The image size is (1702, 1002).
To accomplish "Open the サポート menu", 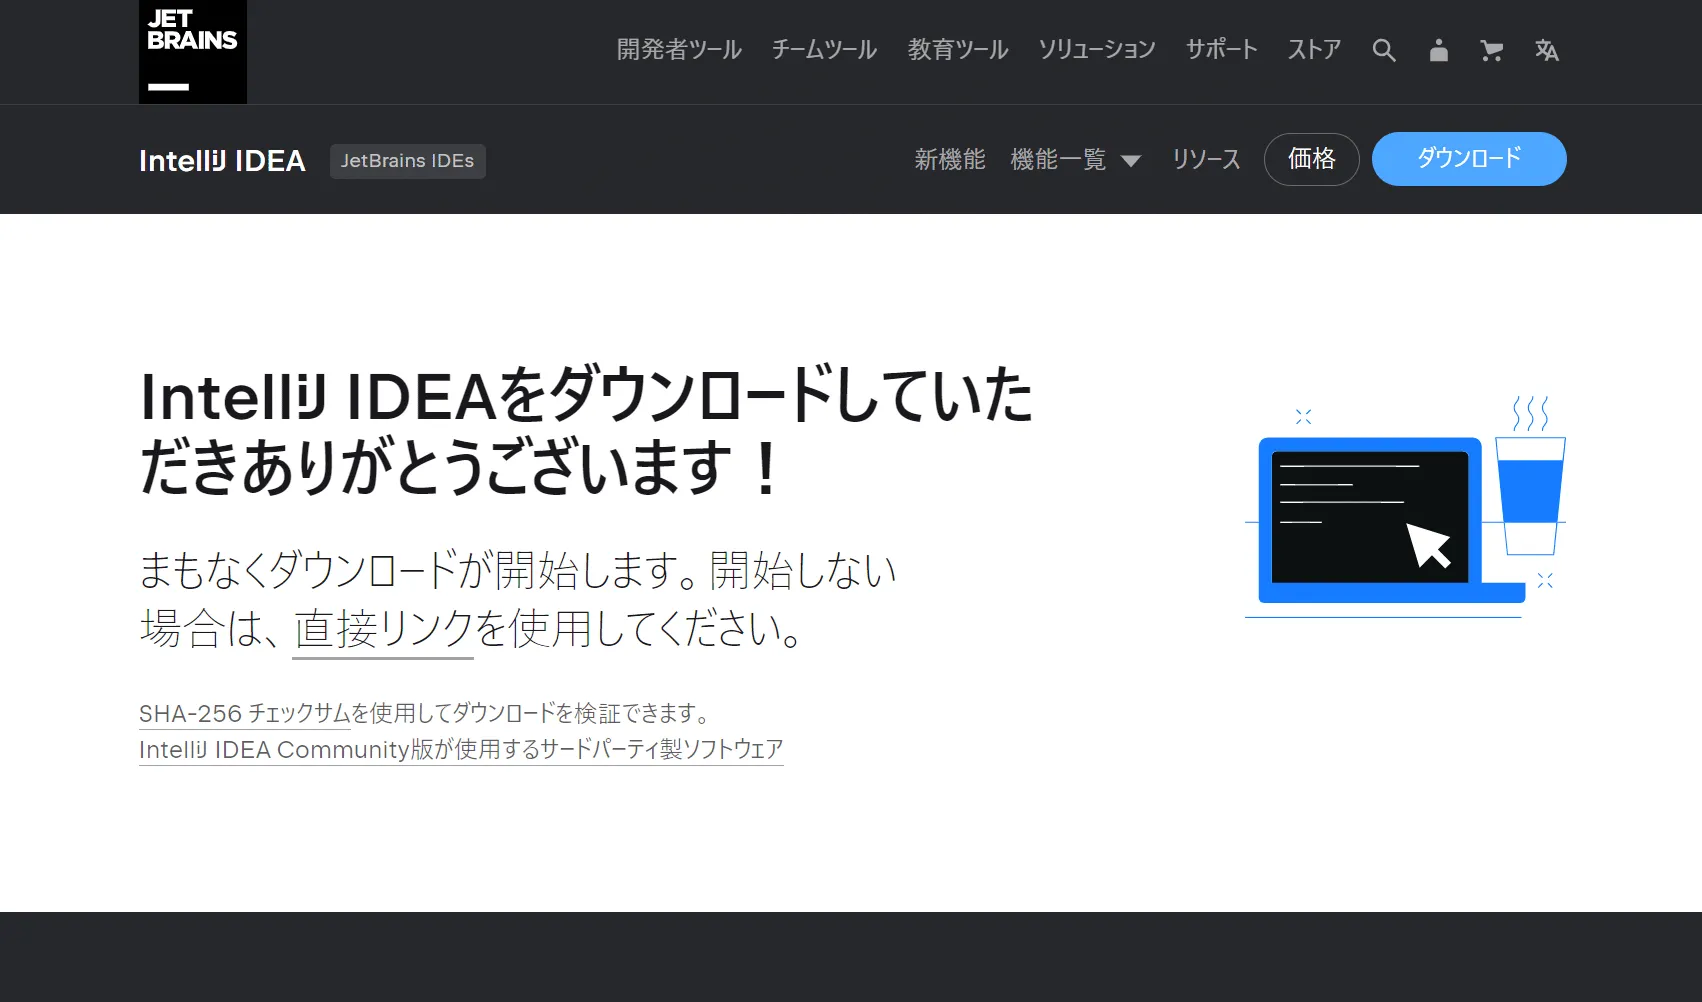I will point(1222,50).
